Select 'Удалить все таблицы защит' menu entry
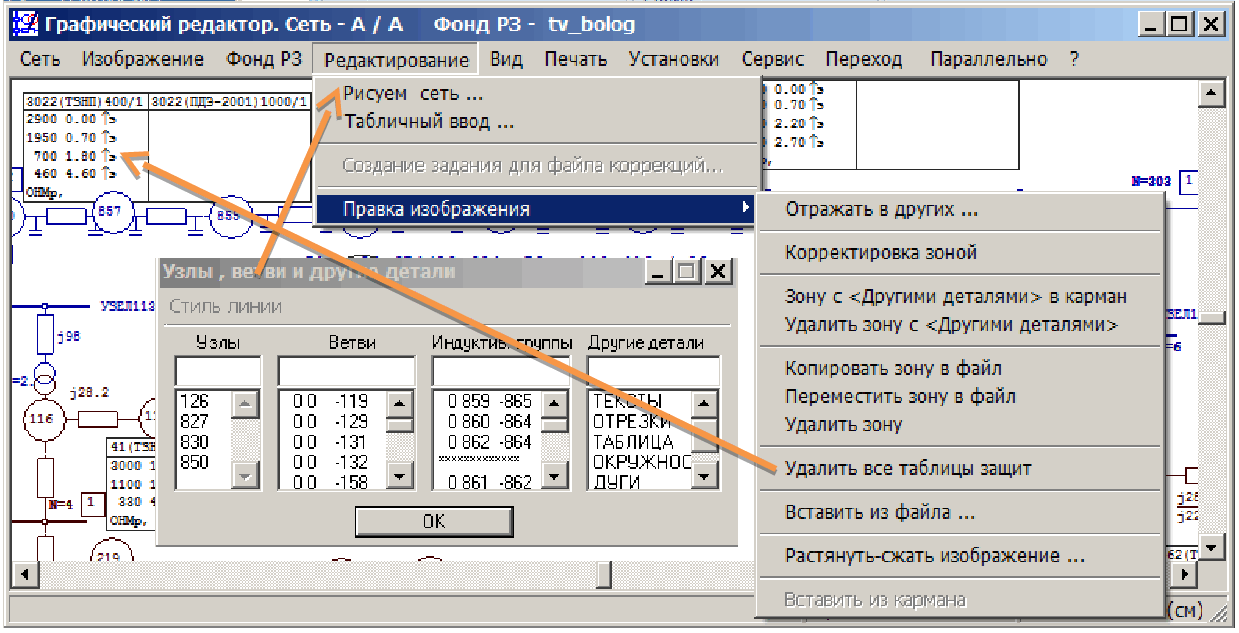 (908, 468)
